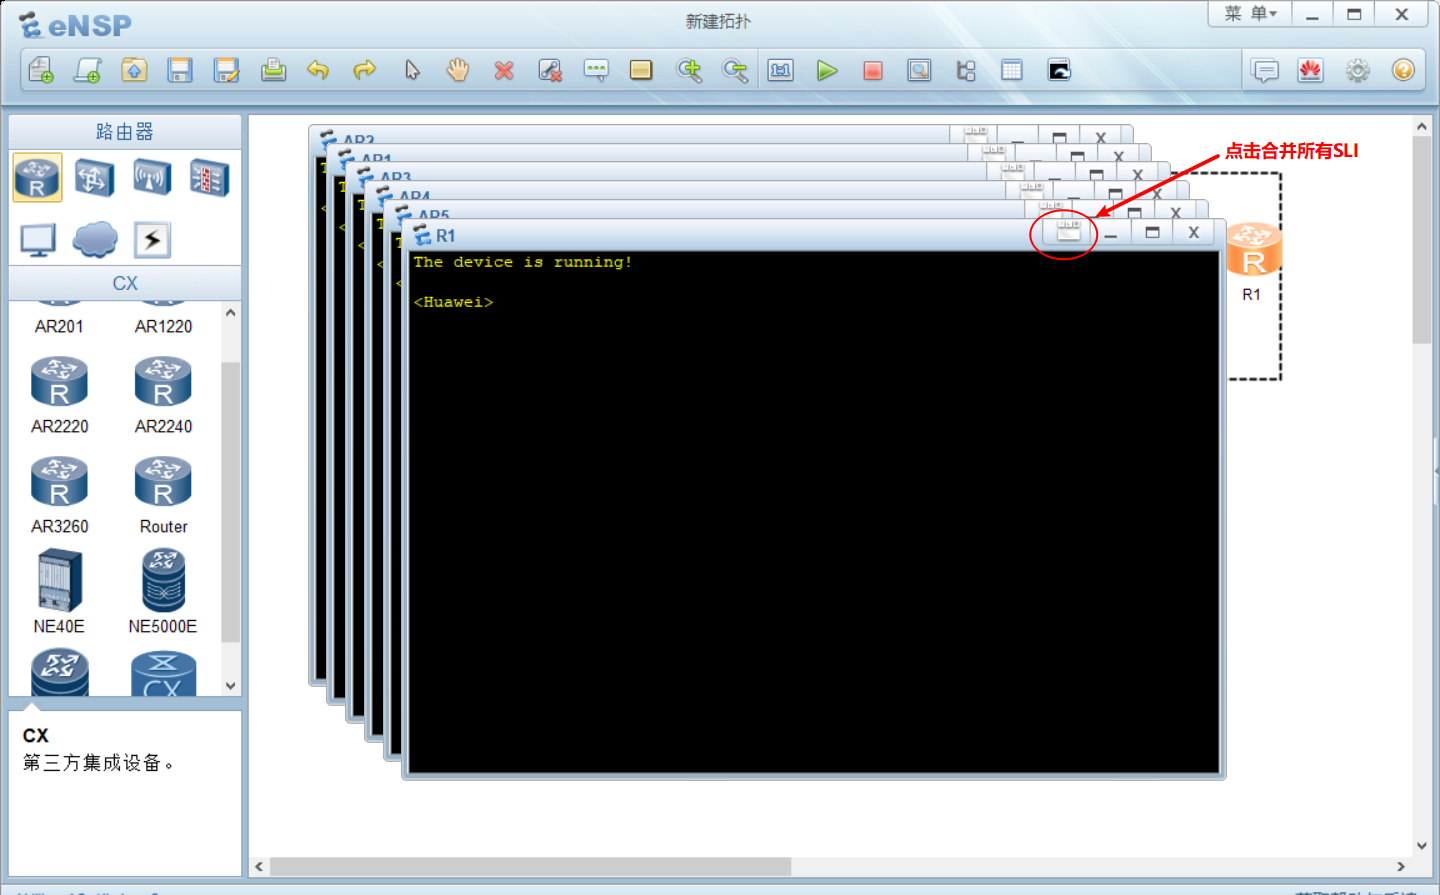Click the delete-all-connections eraser icon
This screenshot has height=895, width=1440.
click(550, 70)
